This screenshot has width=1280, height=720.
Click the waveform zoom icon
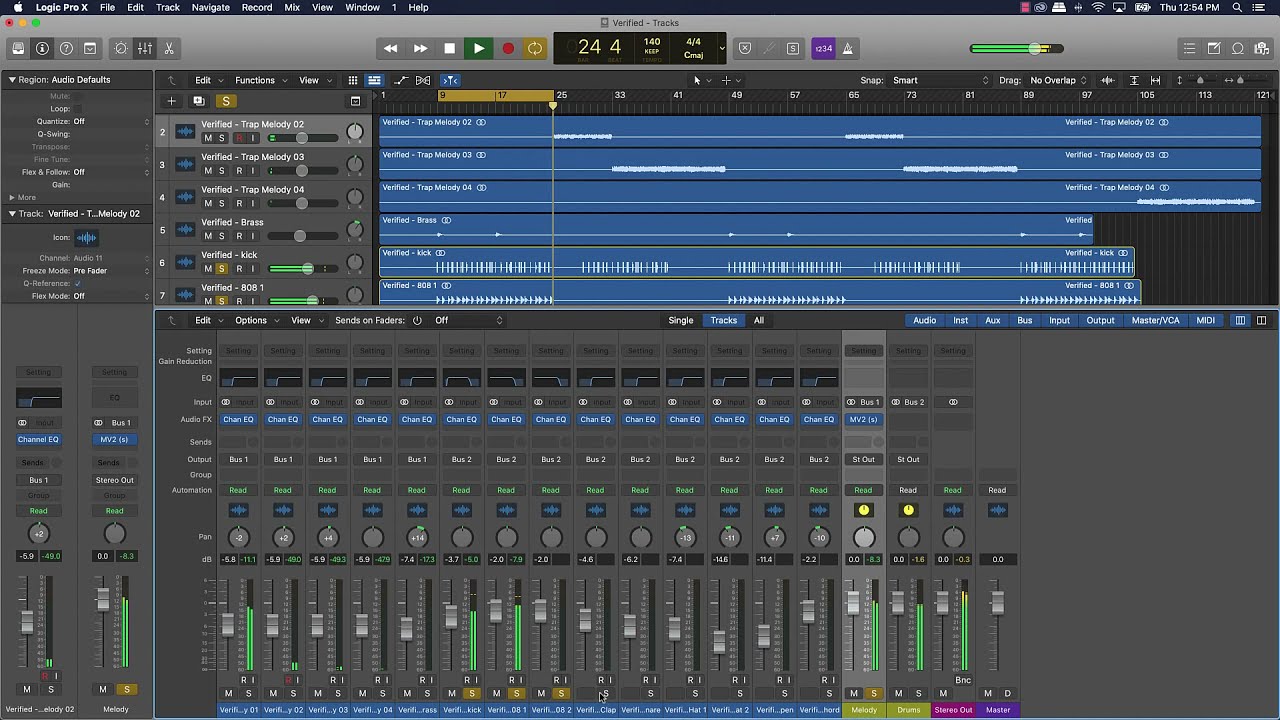click(1107, 80)
